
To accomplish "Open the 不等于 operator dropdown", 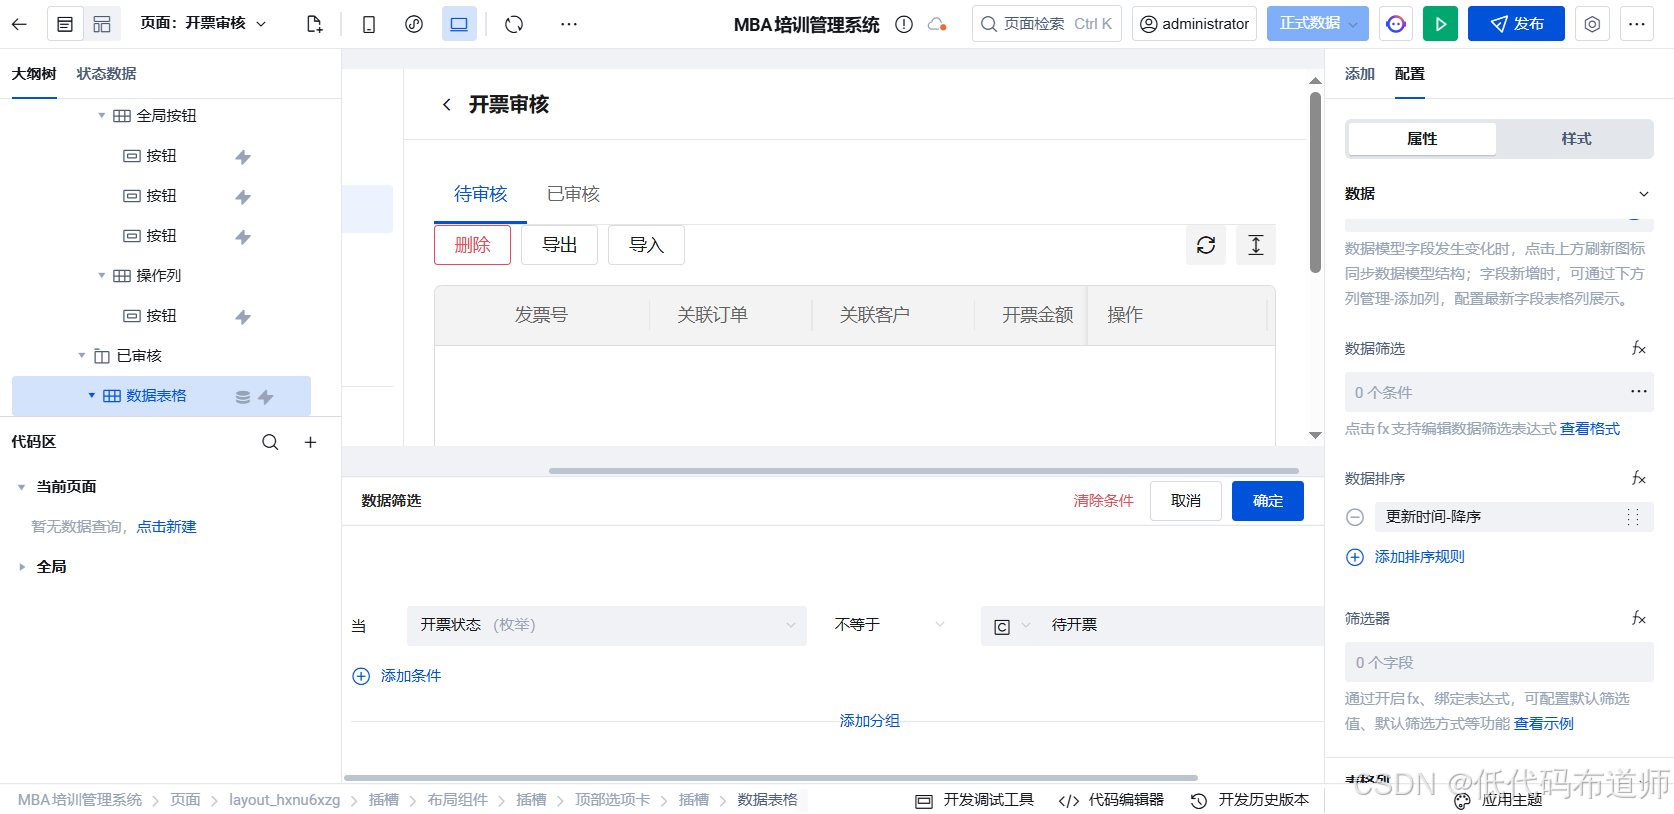I will 889,626.
